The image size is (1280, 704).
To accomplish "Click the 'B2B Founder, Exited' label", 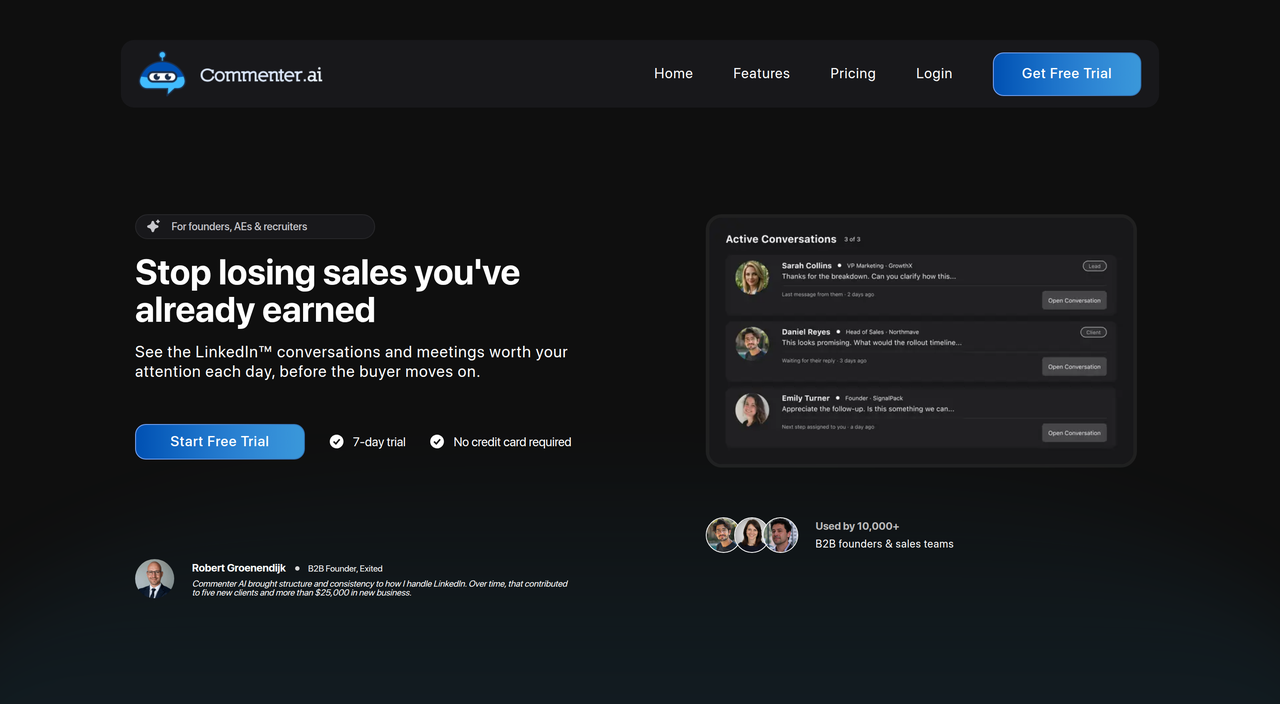I will pyautogui.click(x=345, y=569).
